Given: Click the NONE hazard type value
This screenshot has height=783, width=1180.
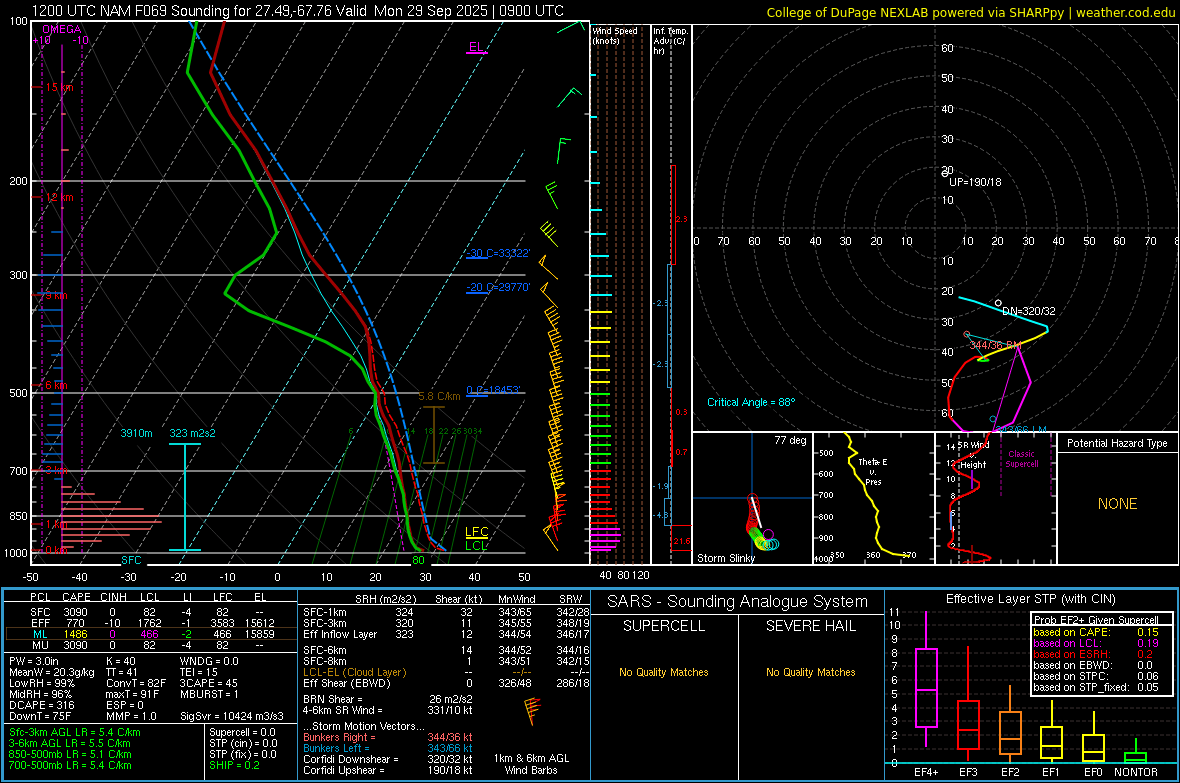Looking at the screenshot, I should pyautogui.click(x=1117, y=504).
